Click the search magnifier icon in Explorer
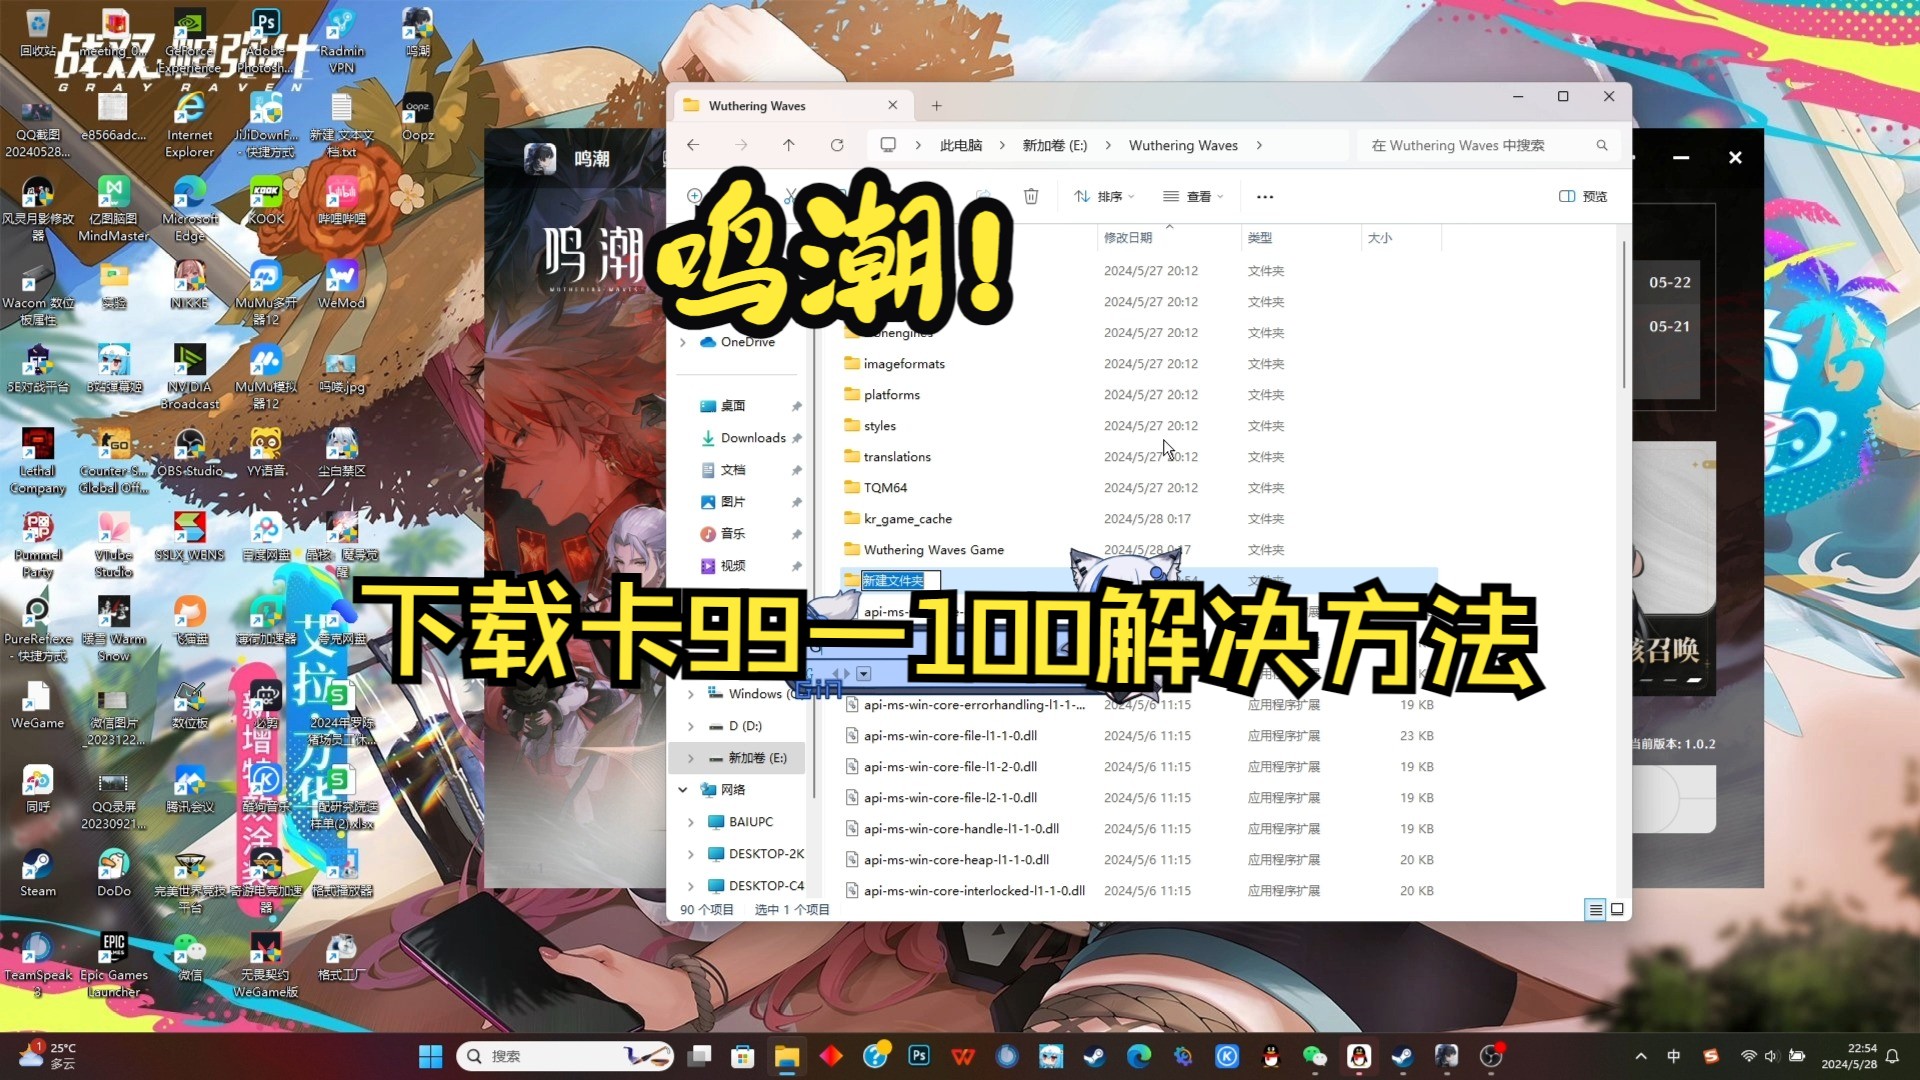 (1602, 145)
